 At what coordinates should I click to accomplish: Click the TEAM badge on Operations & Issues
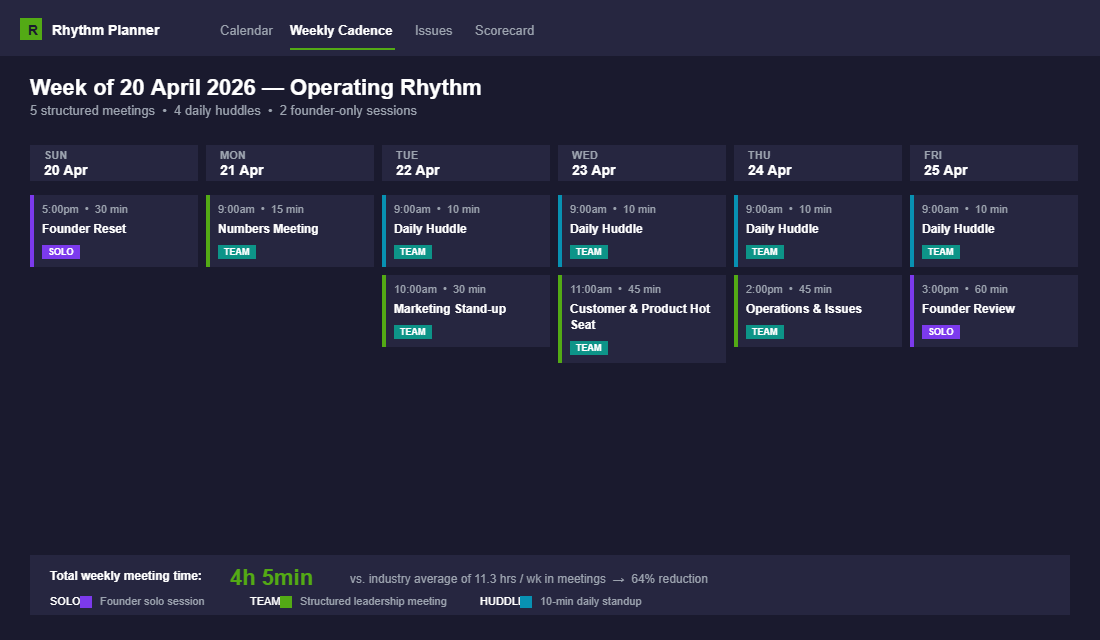pyautogui.click(x=764, y=331)
